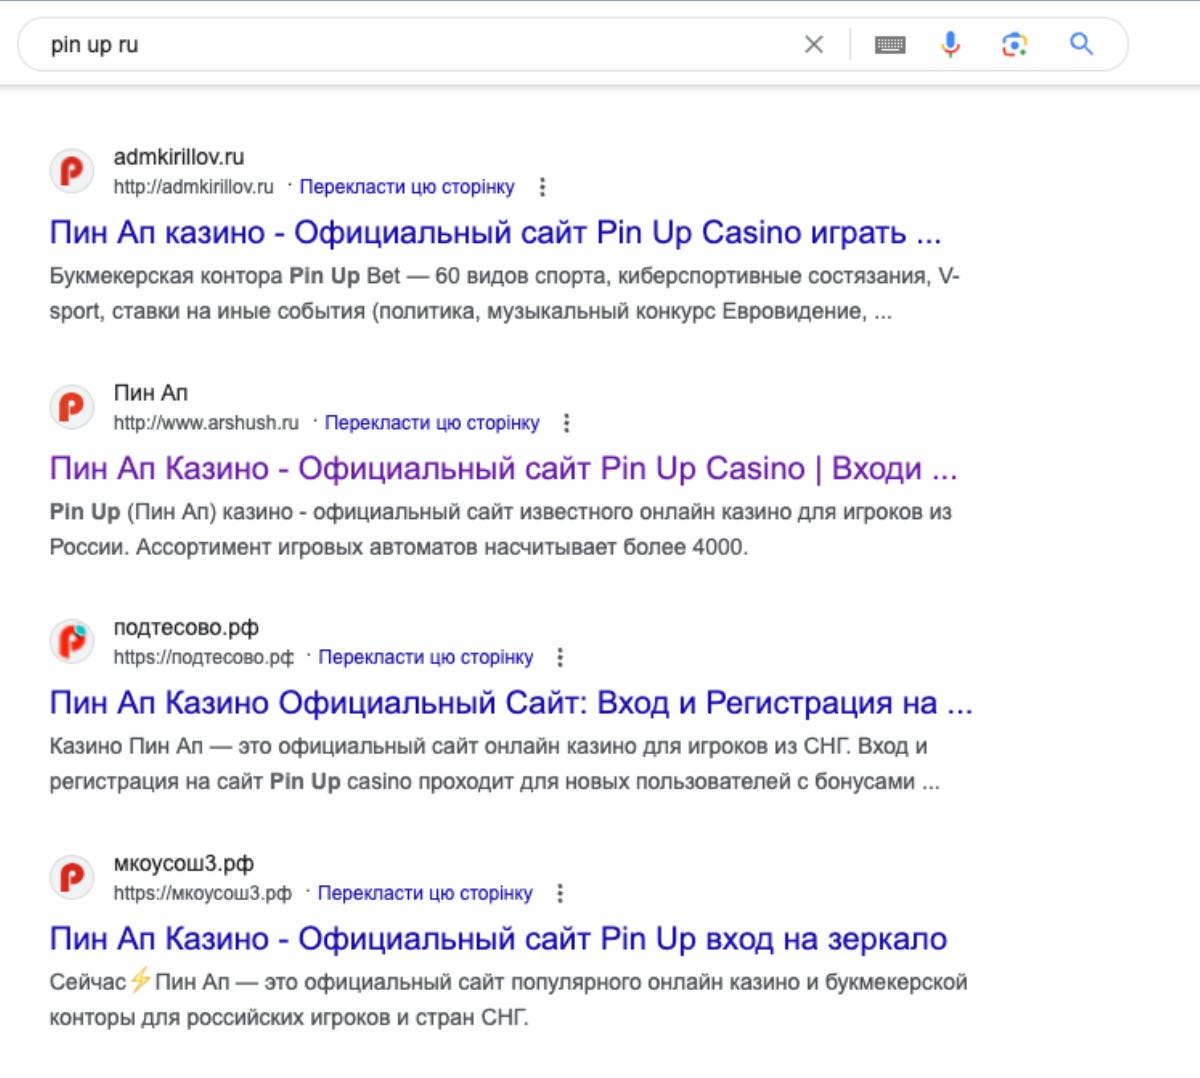Open result 'Пин Ап Казино ... Pin Up вход на зеркало'
Image resolution: width=1200 pixels, height=1078 pixels.
point(498,939)
